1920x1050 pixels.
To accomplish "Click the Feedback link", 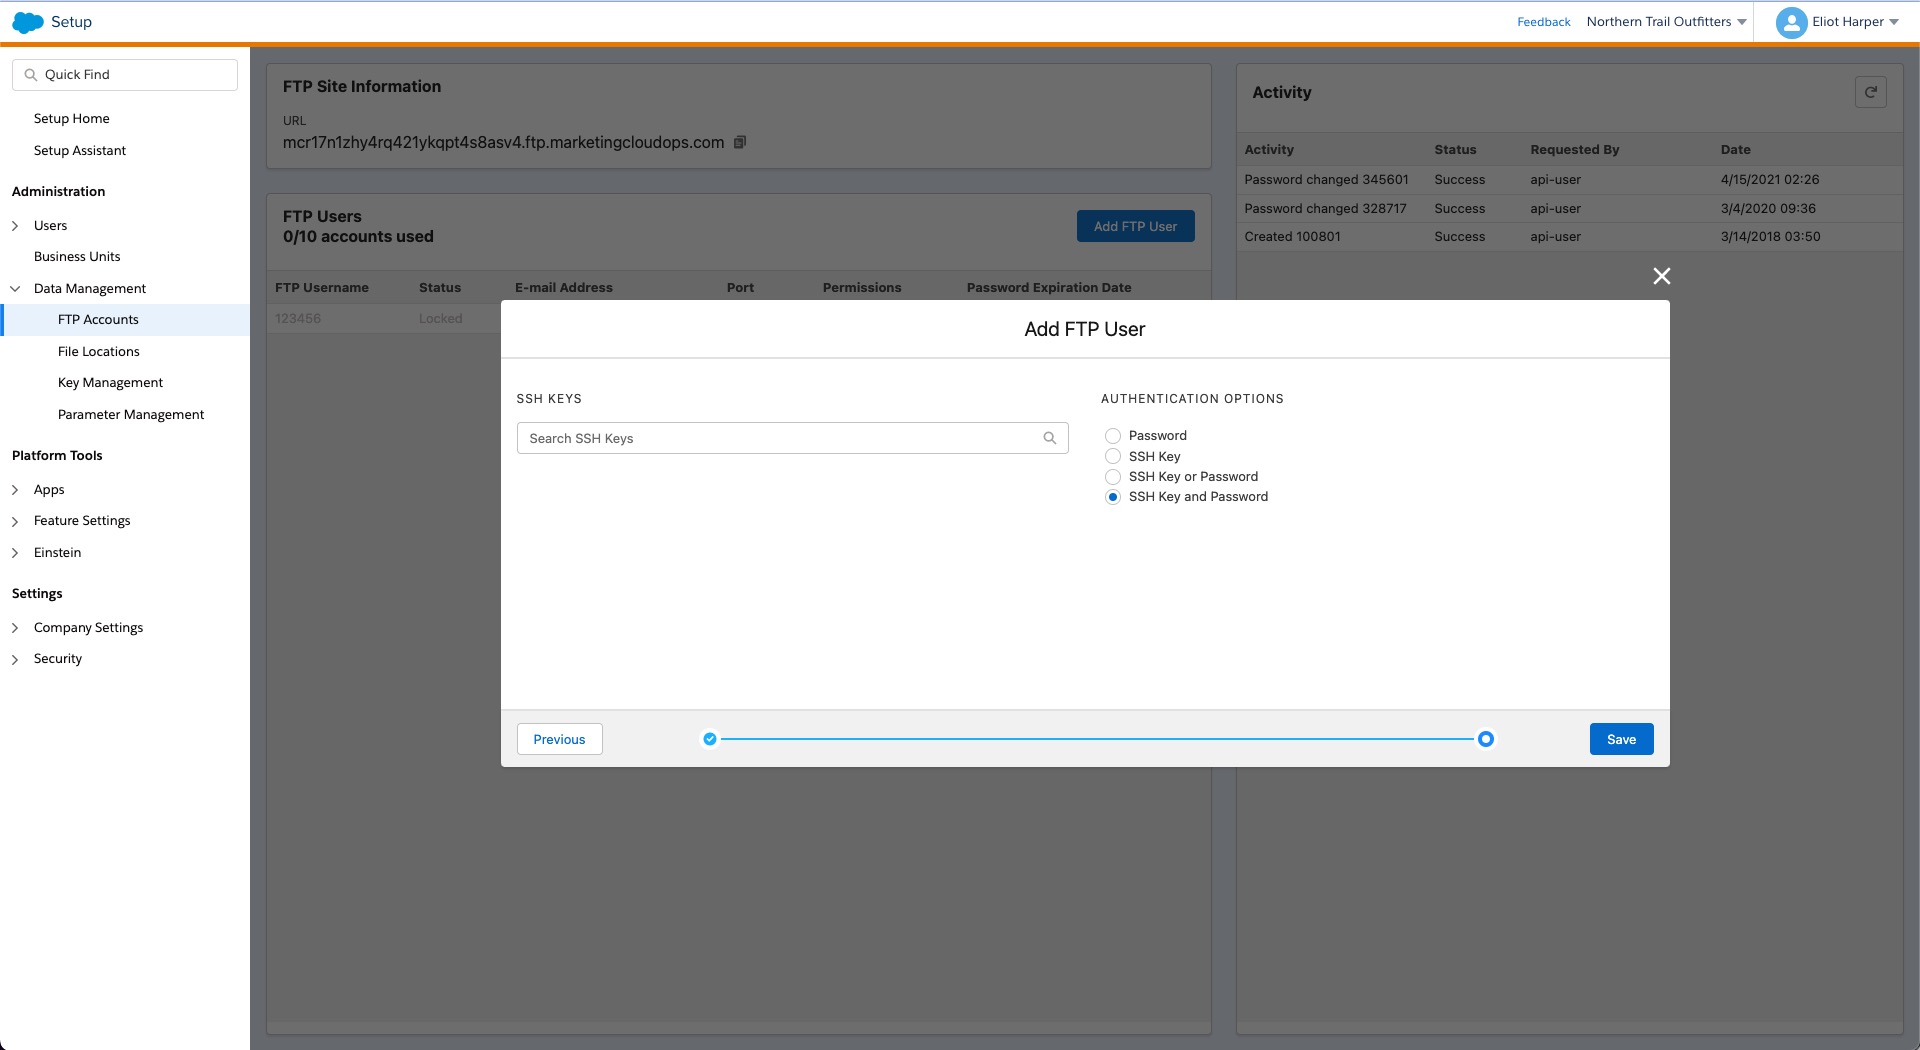I will (1543, 22).
